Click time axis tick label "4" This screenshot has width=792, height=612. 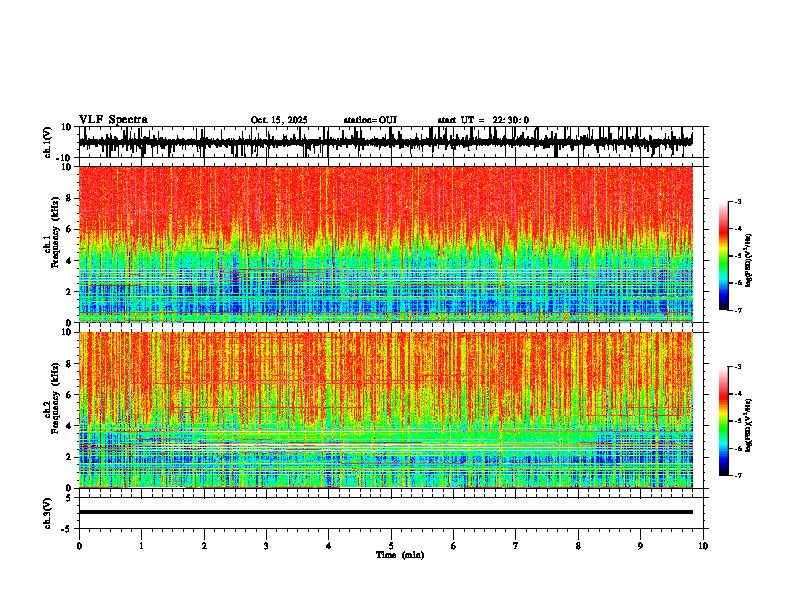(329, 546)
